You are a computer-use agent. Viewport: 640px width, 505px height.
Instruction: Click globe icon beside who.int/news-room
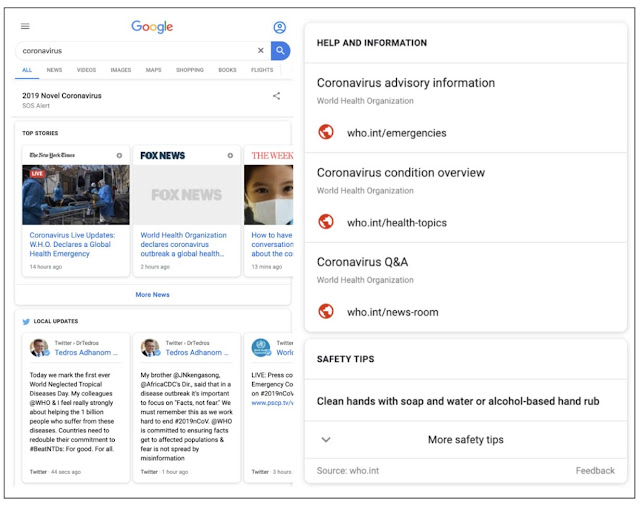326,311
